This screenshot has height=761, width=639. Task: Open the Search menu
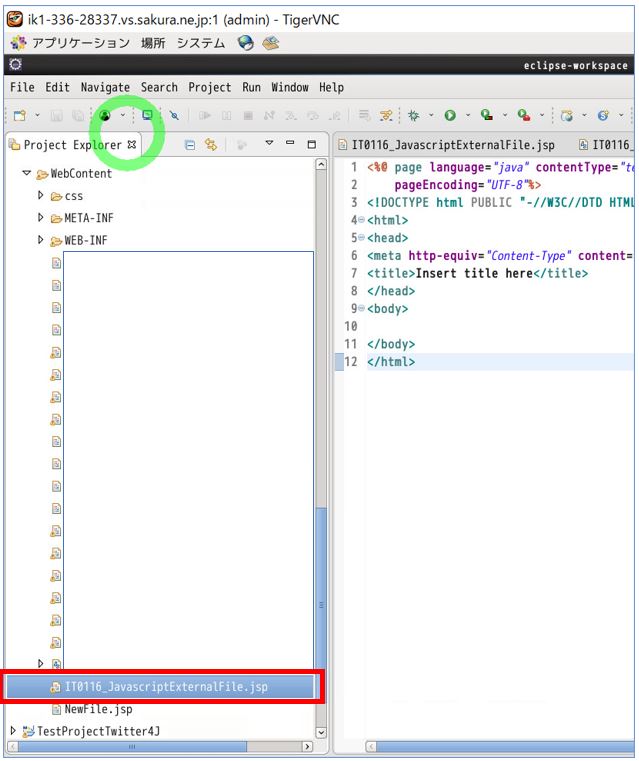[x=159, y=87]
